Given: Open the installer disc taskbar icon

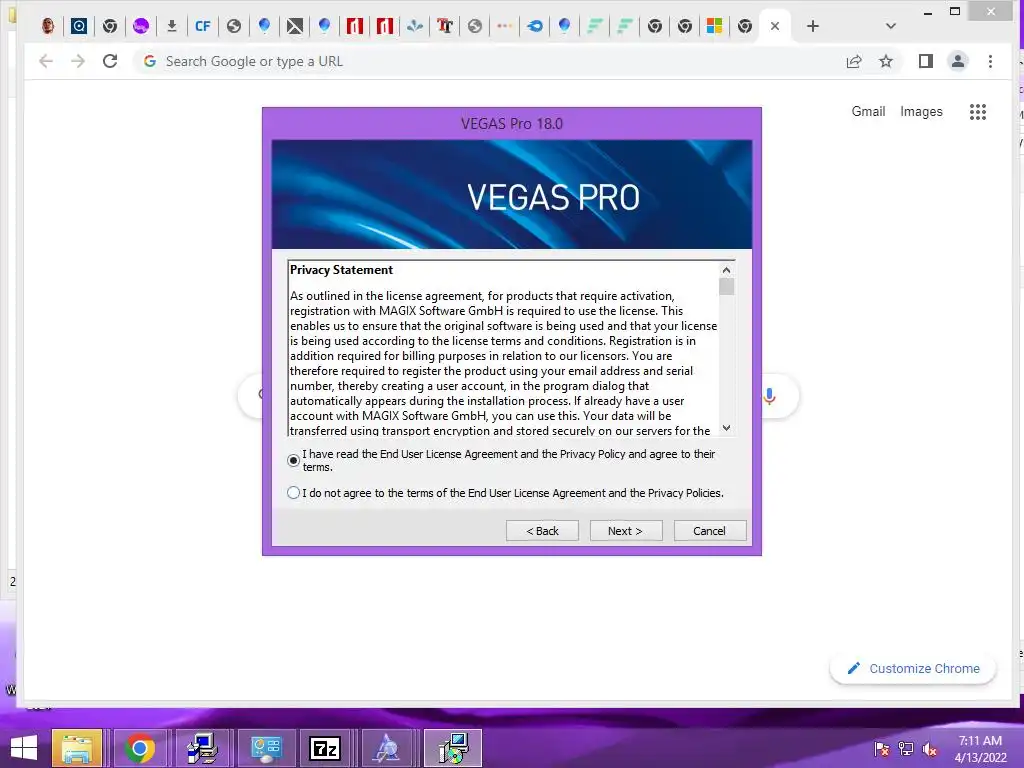Looking at the screenshot, I should 453,748.
